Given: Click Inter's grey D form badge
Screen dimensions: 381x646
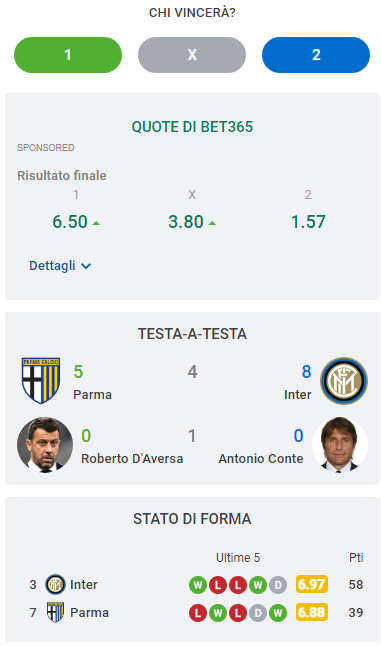Looking at the screenshot, I should 278,585.
